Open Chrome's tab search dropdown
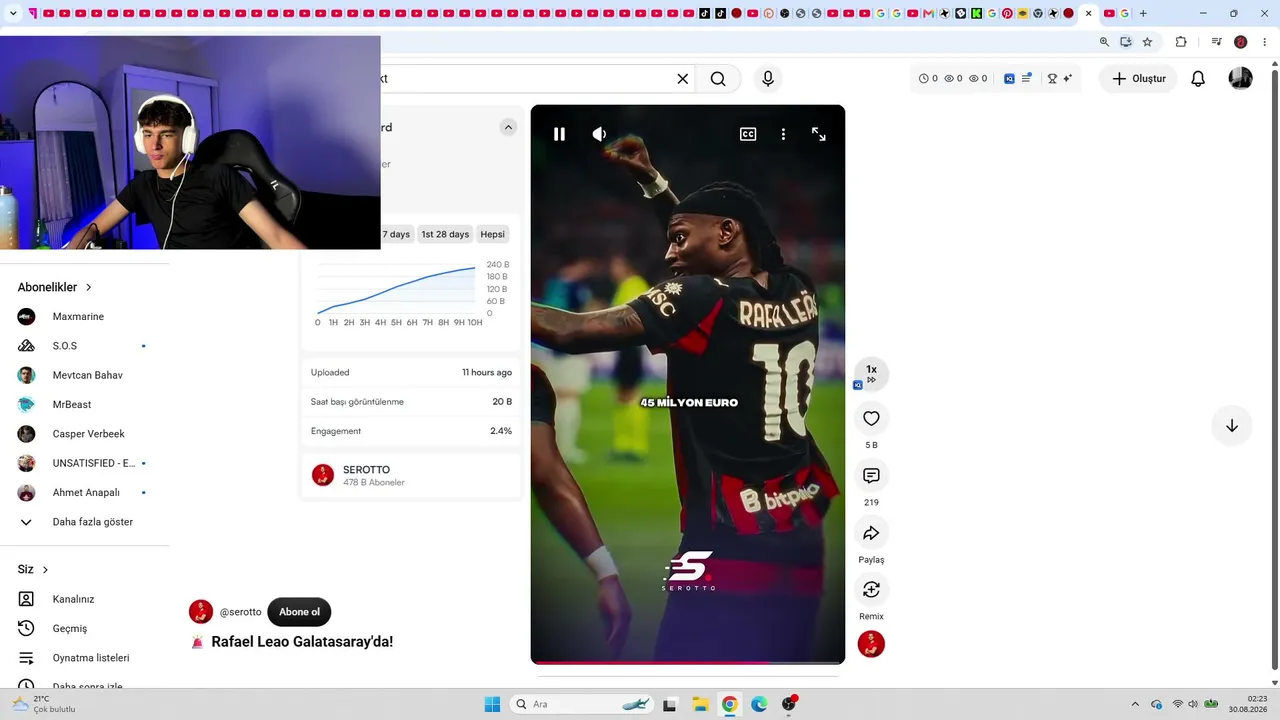1280x720 pixels. 13,13
